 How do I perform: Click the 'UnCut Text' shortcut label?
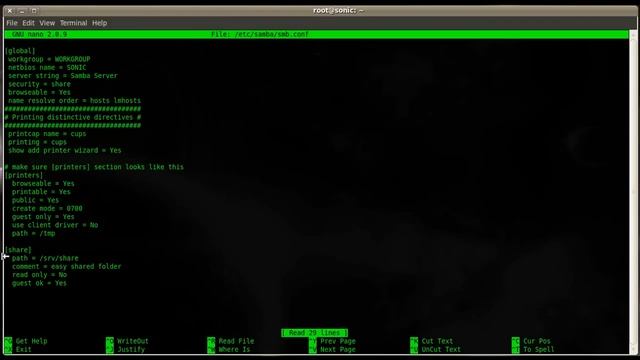tap(441, 349)
